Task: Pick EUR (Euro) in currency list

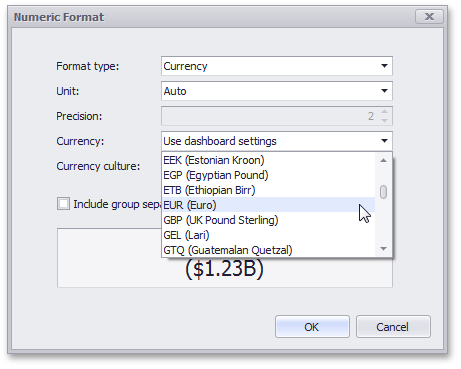Action: coord(268,205)
